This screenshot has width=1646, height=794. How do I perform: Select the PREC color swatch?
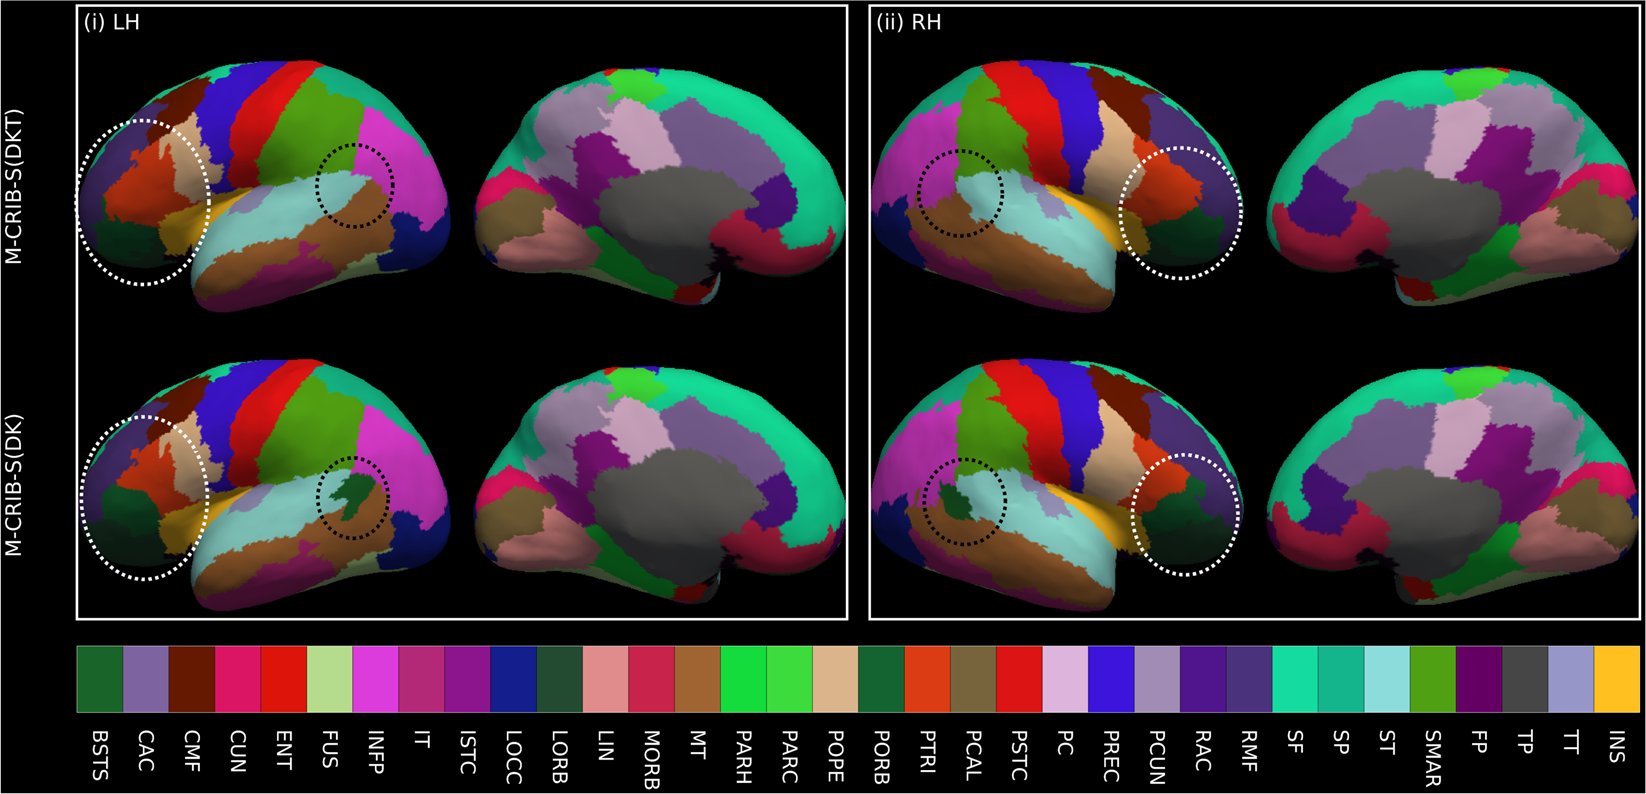click(1112, 679)
